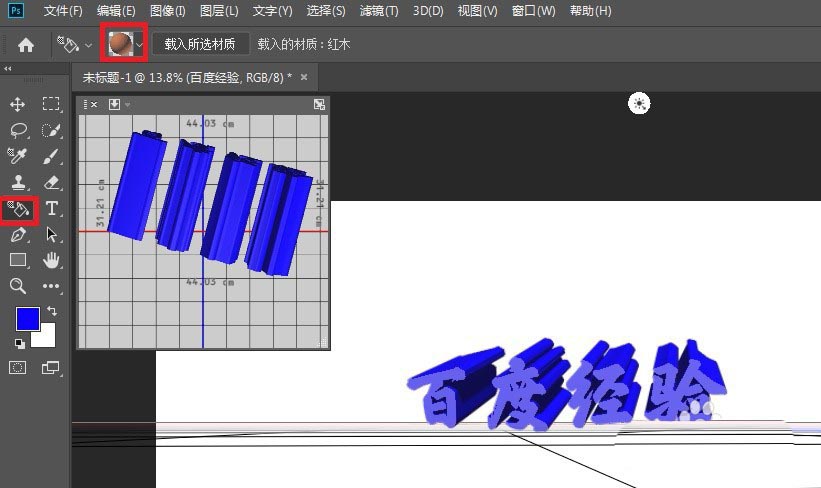Open the 图像(I) menu

tap(168, 11)
